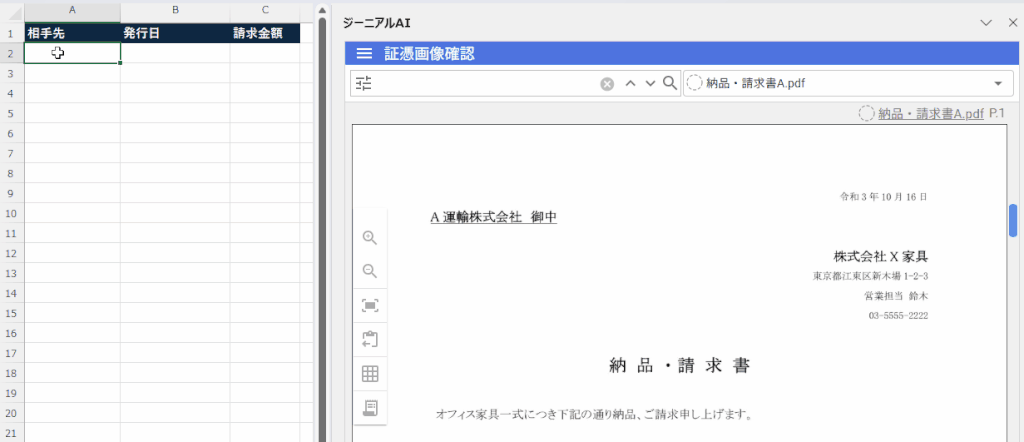This screenshot has width=1024, height=442.
Task: Click the date 令和3年10月16日 in document
Action: [884, 196]
